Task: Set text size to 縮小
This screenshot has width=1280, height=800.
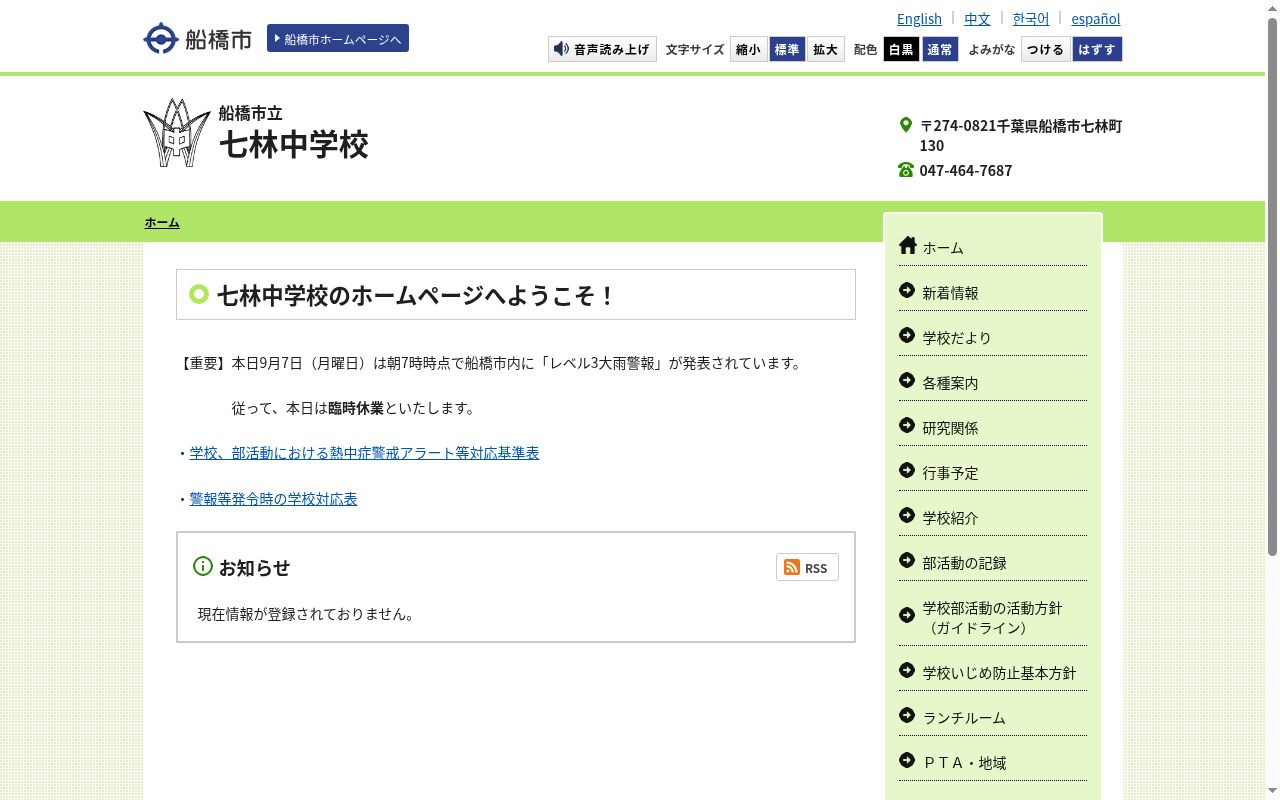Action: (x=748, y=49)
